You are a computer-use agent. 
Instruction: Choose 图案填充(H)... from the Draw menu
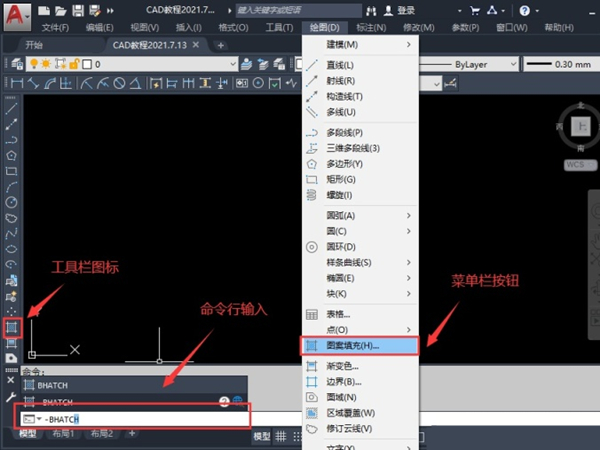(353, 345)
